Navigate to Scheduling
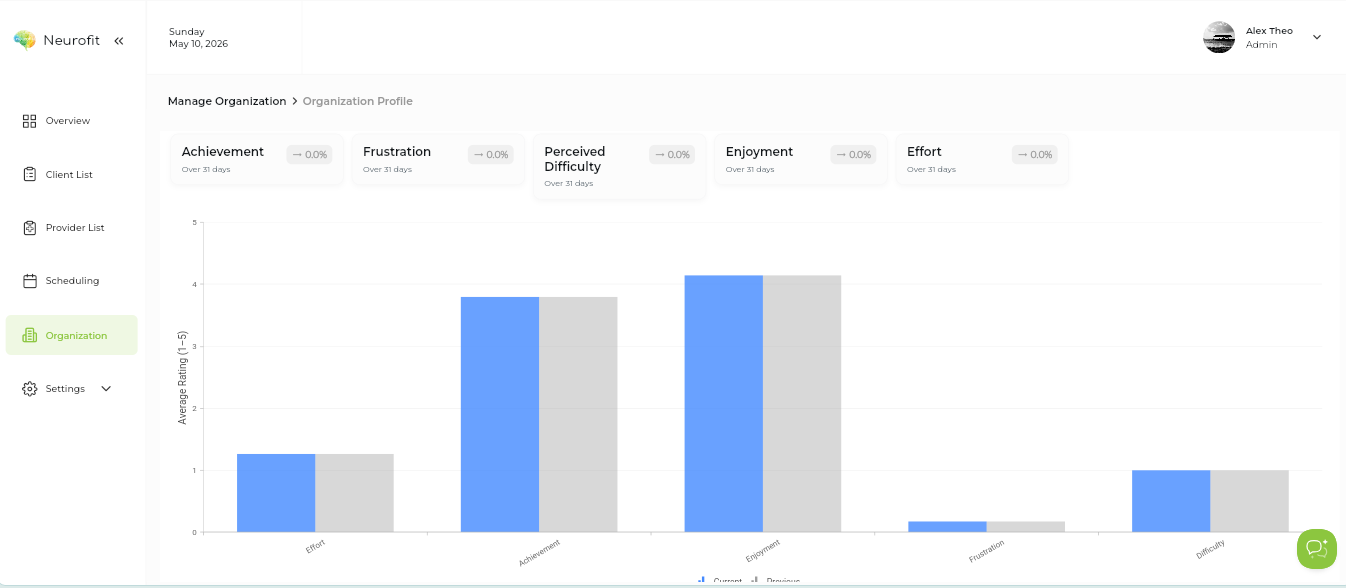The width and height of the screenshot is (1346, 588). point(71,281)
